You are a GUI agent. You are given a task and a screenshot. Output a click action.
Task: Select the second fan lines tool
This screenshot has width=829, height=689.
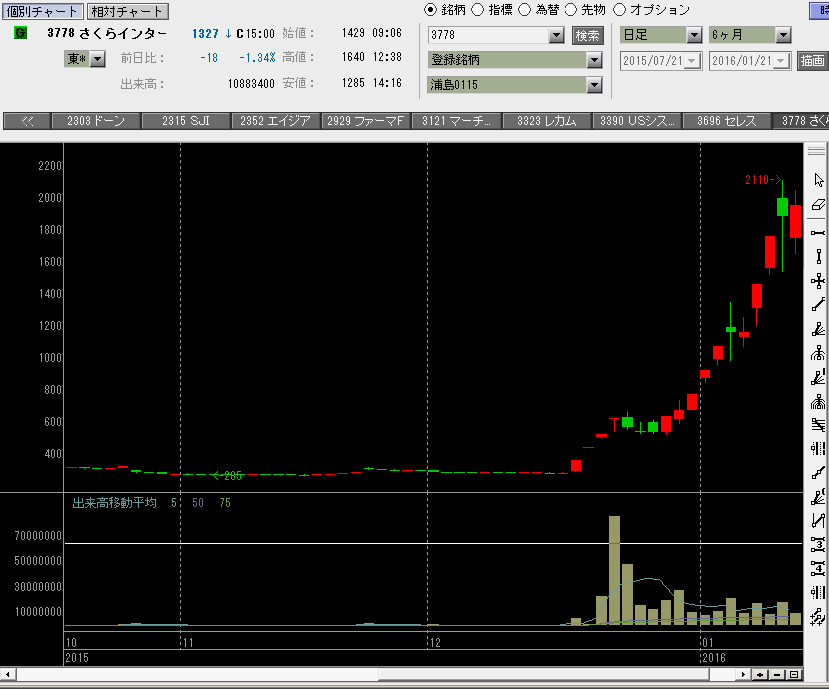tap(818, 377)
